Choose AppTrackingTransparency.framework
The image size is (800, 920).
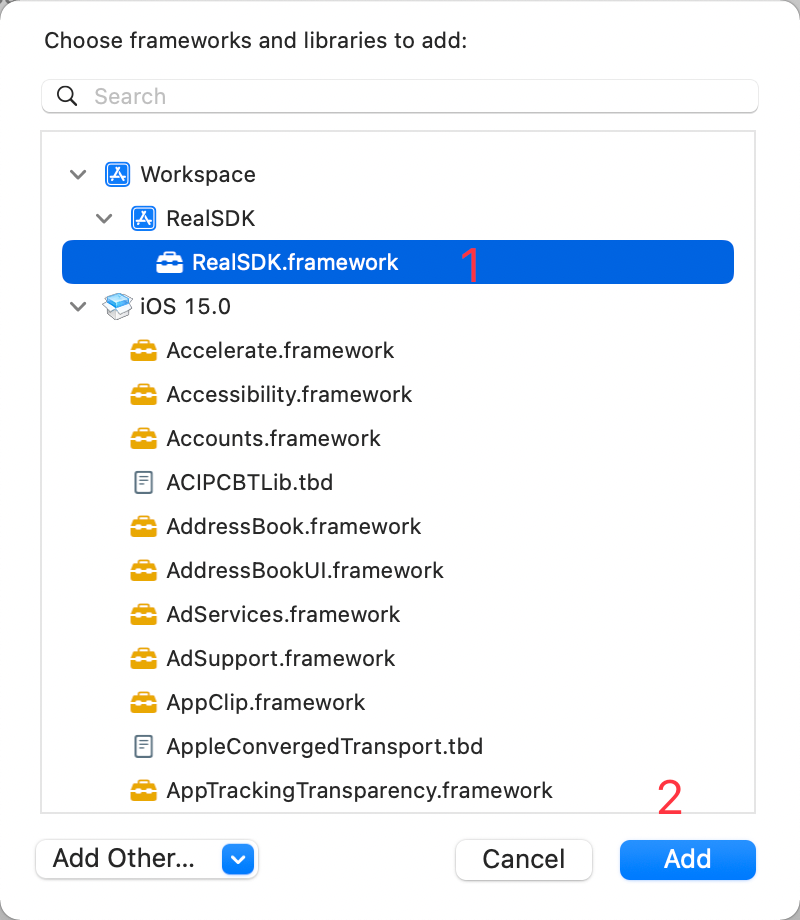[359, 791]
